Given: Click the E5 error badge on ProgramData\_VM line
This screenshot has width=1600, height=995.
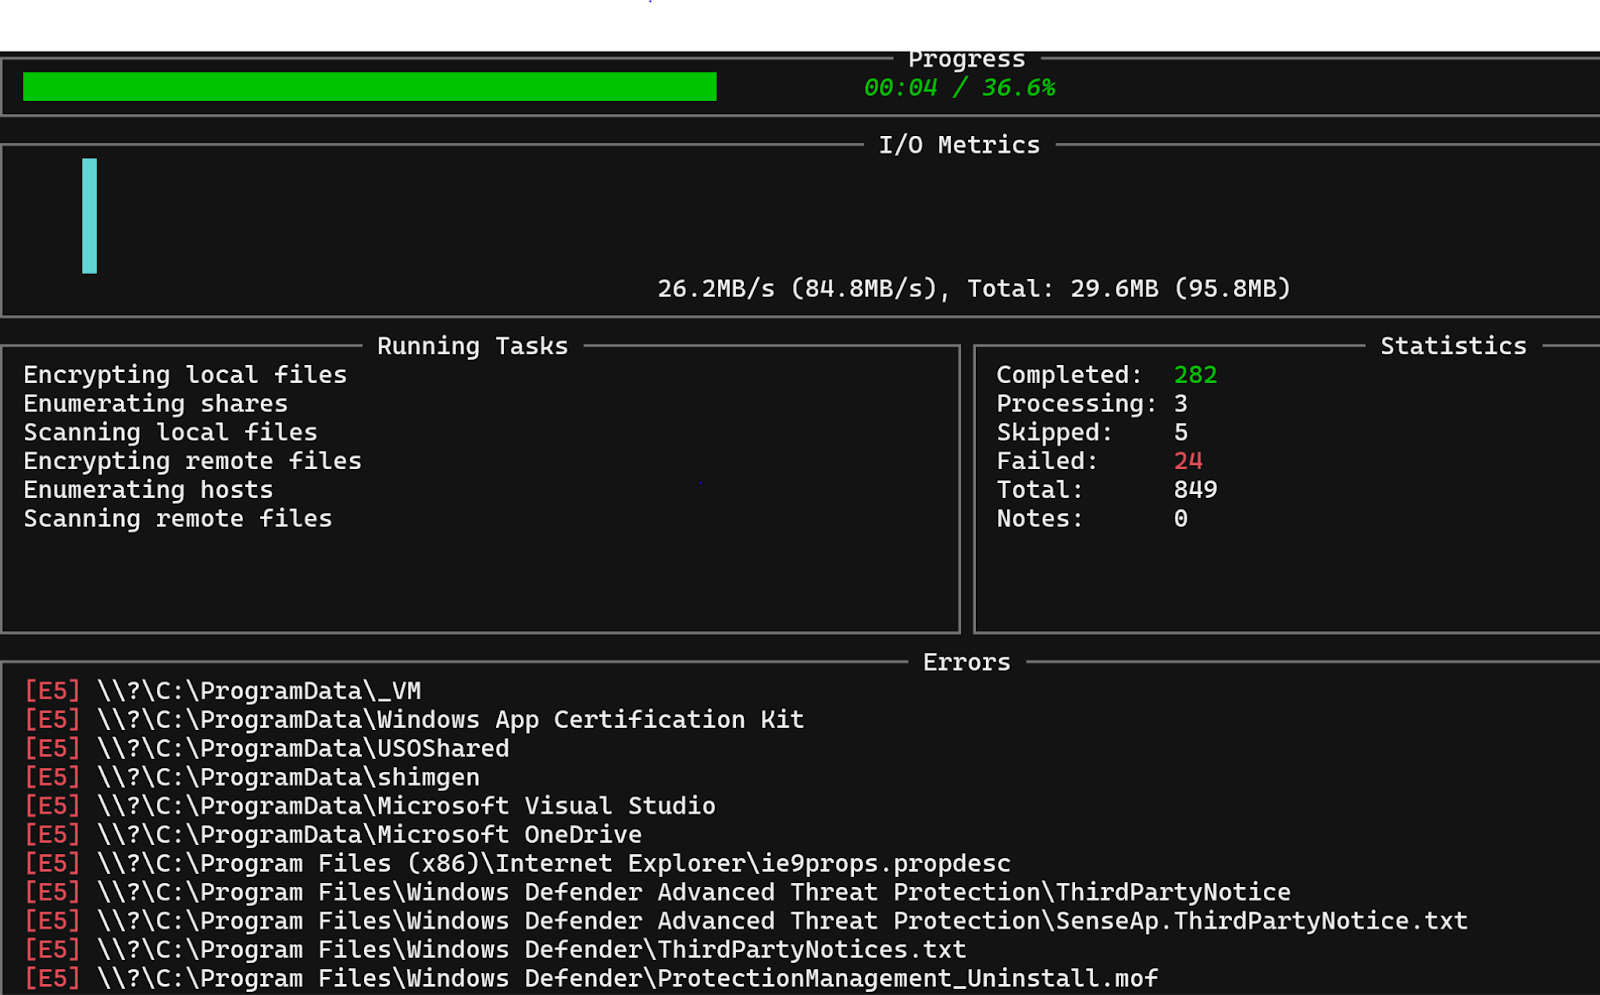Looking at the screenshot, I should click(51, 690).
